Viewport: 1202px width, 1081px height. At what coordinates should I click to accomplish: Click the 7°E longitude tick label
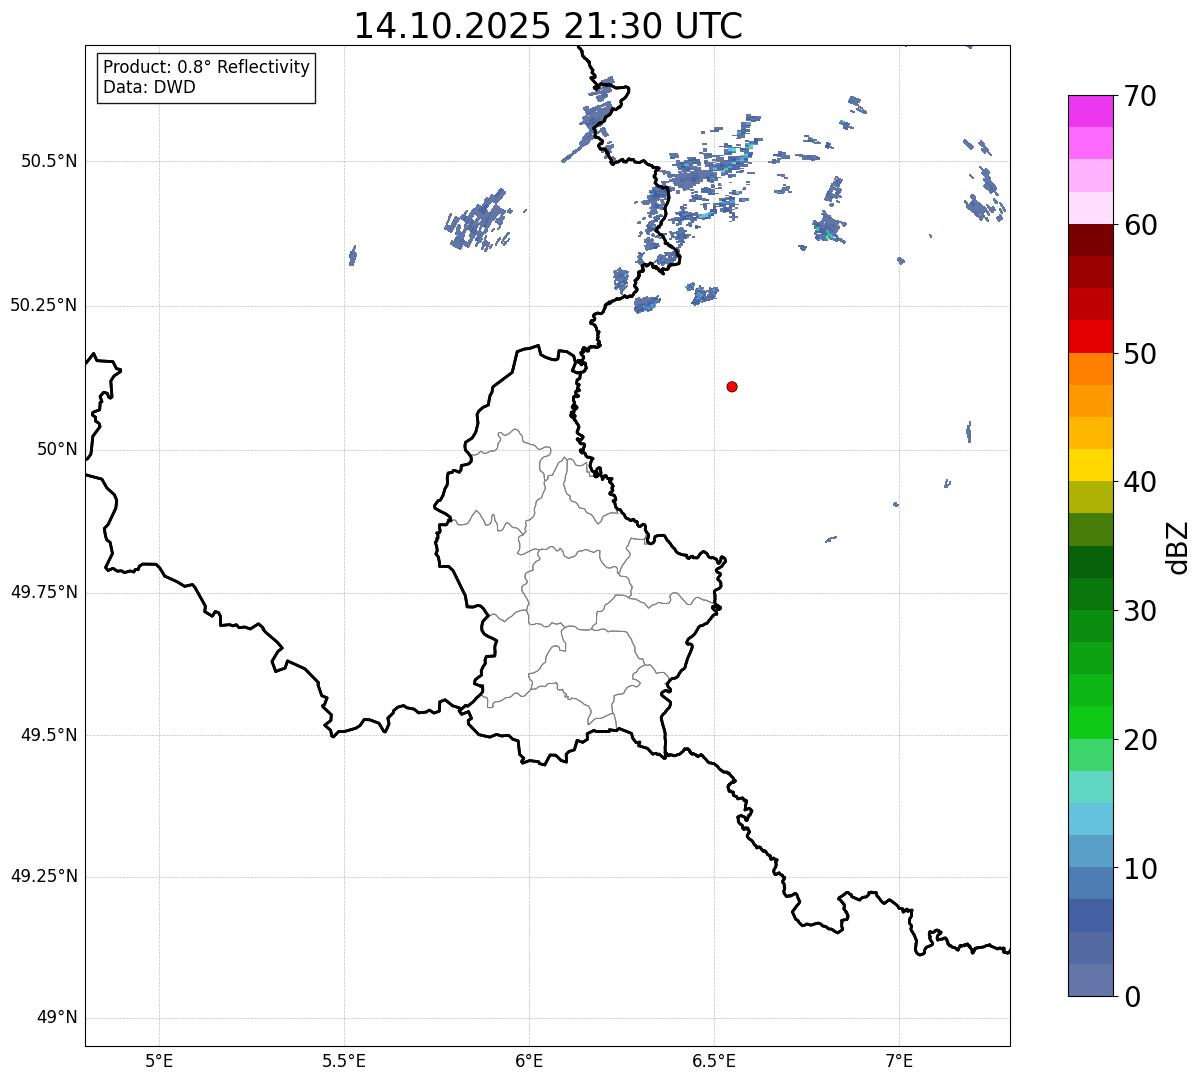point(899,1060)
